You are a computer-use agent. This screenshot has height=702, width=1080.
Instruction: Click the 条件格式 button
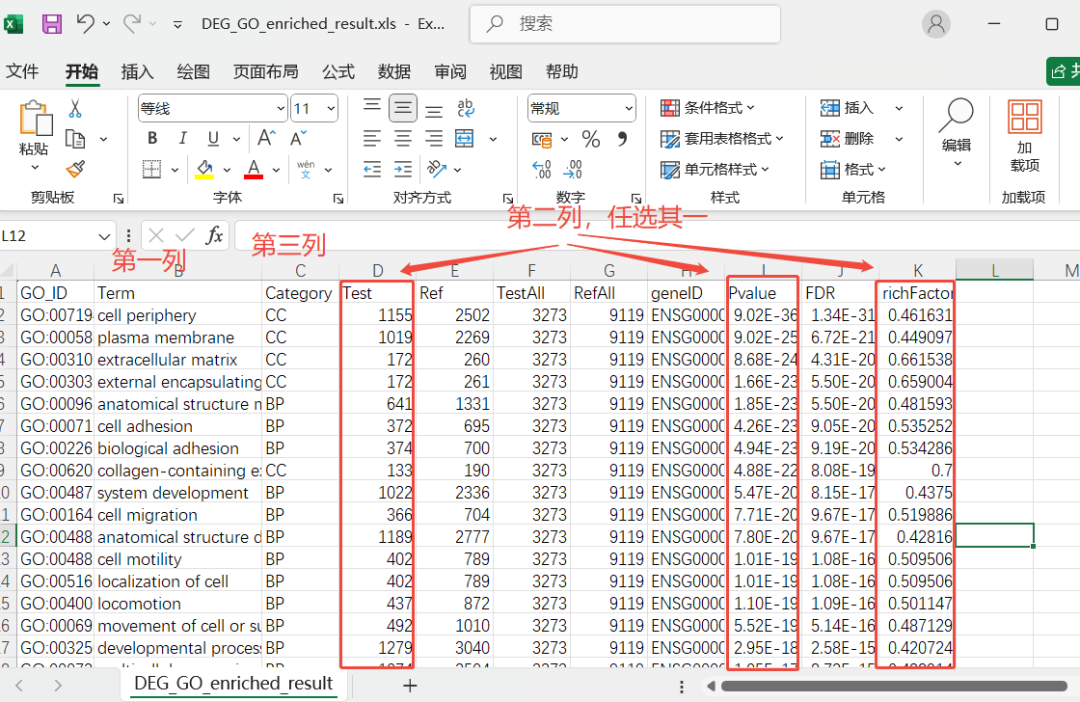(709, 108)
